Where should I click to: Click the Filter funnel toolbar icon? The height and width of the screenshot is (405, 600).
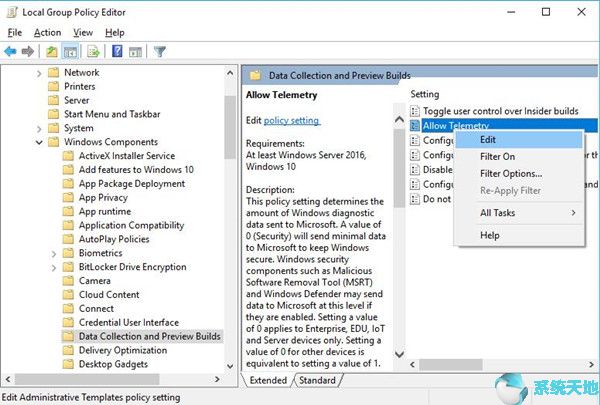[160, 51]
